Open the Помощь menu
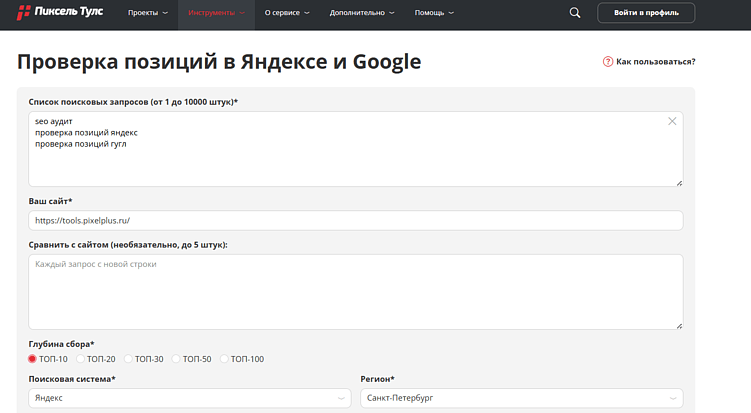The height and width of the screenshot is (413, 751). point(434,13)
